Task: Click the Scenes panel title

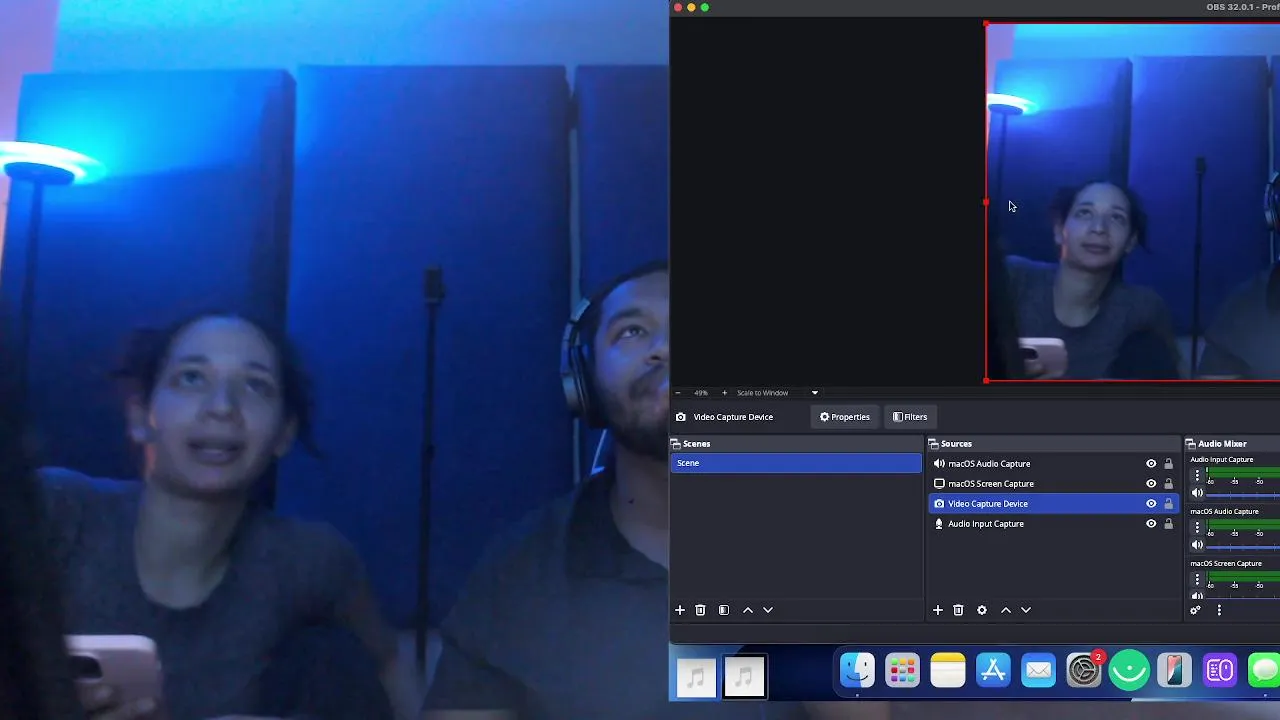Action: pyautogui.click(x=696, y=444)
